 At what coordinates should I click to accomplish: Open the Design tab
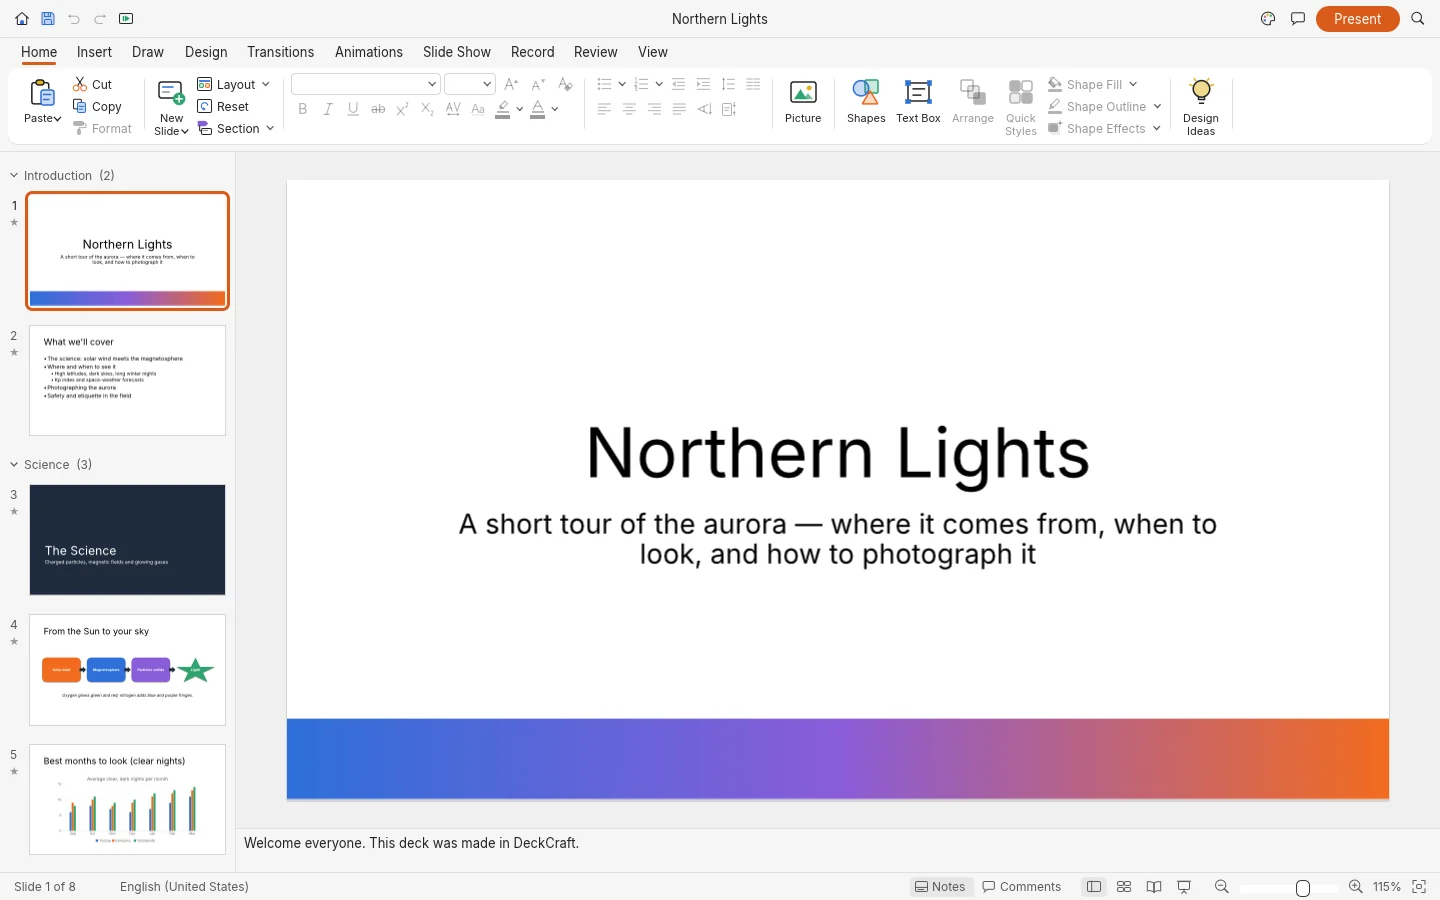[206, 52]
